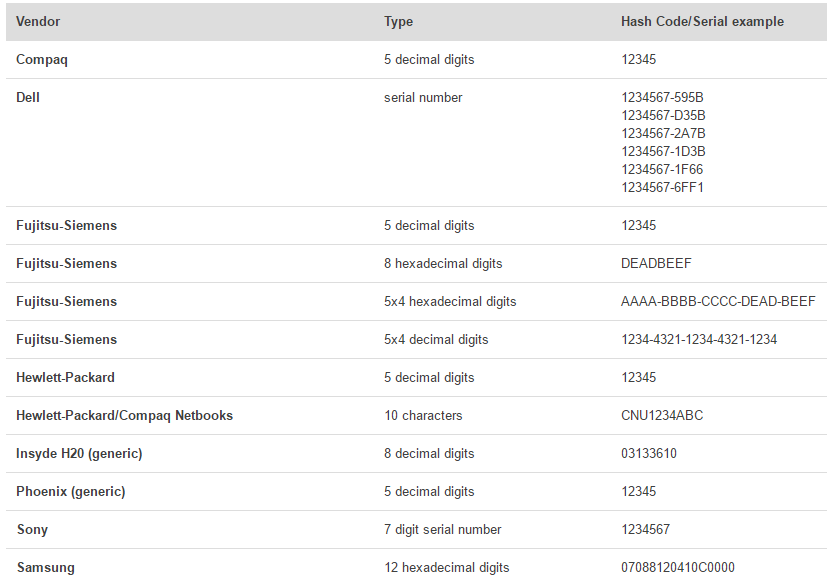Select the Dell row's "serial number" type

point(423,98)
